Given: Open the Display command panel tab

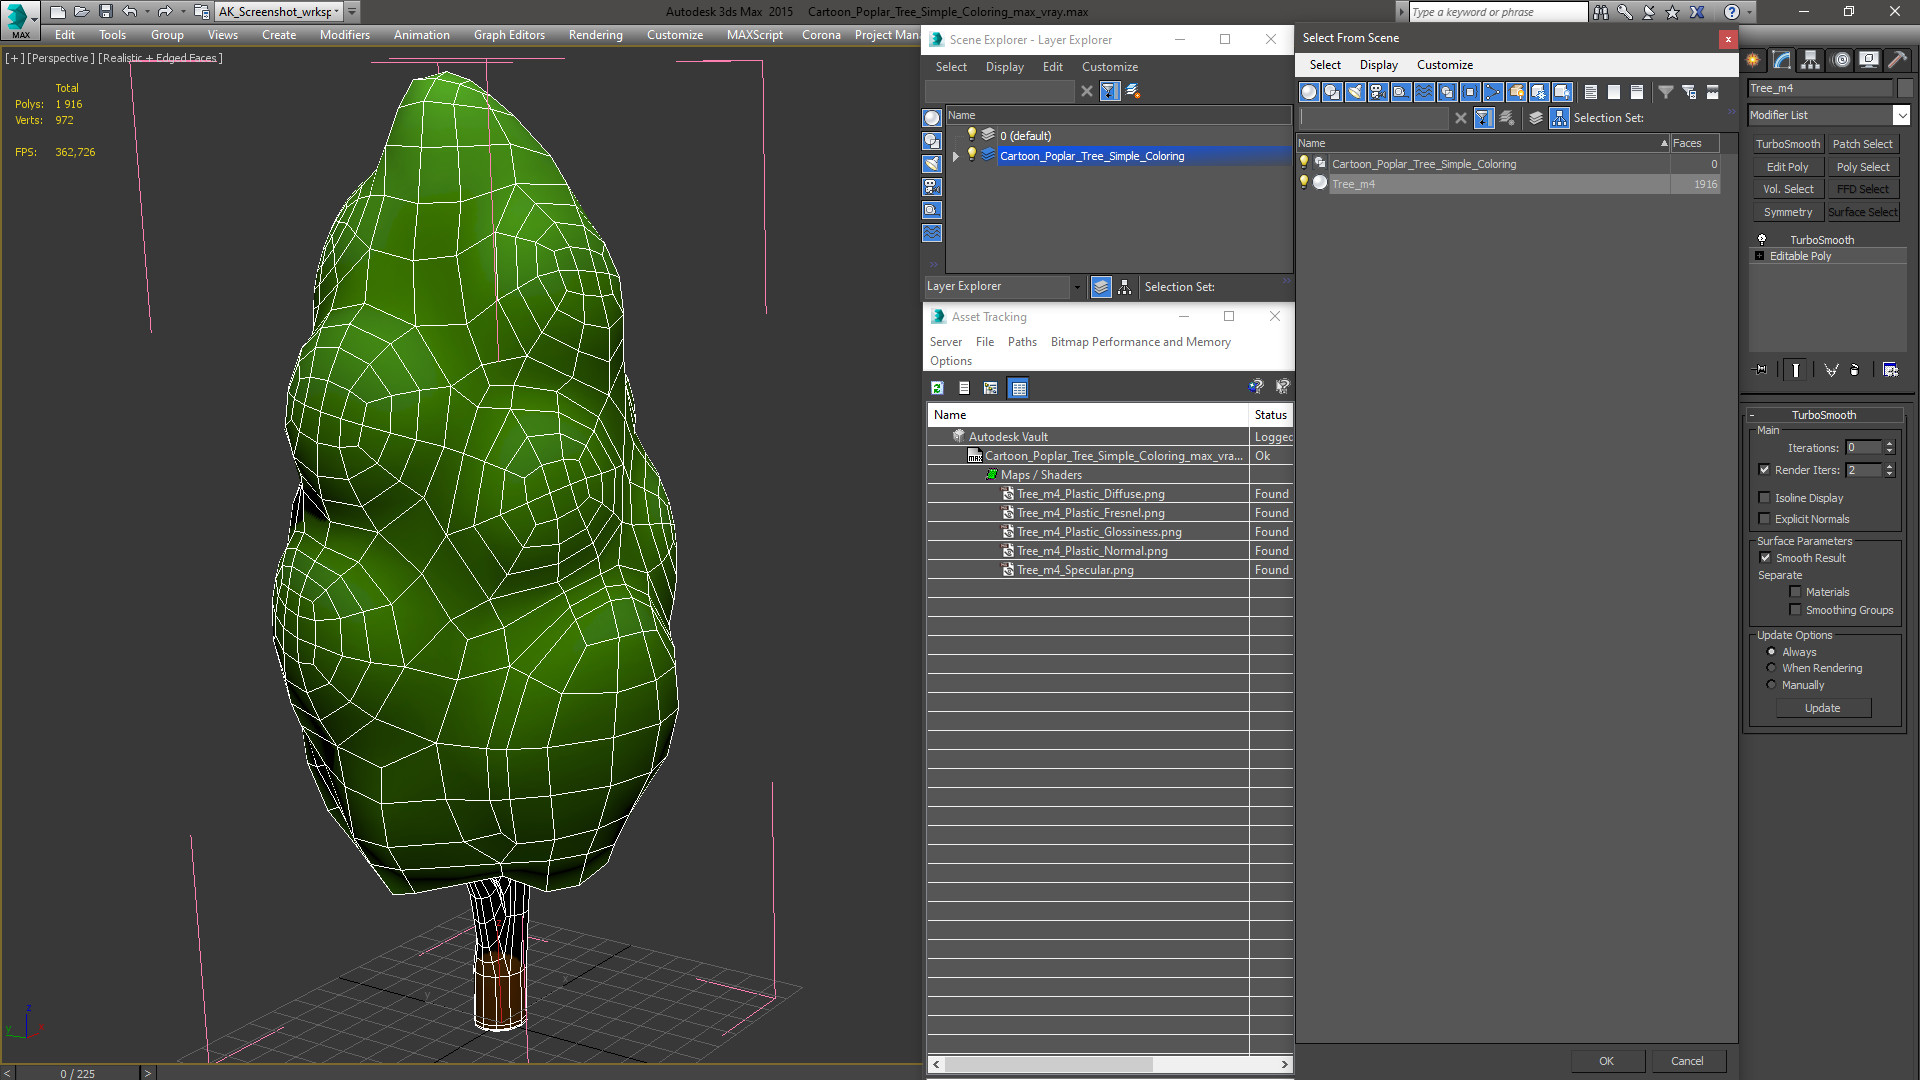Looking at the screenshot, I should tap(1868, 60).
